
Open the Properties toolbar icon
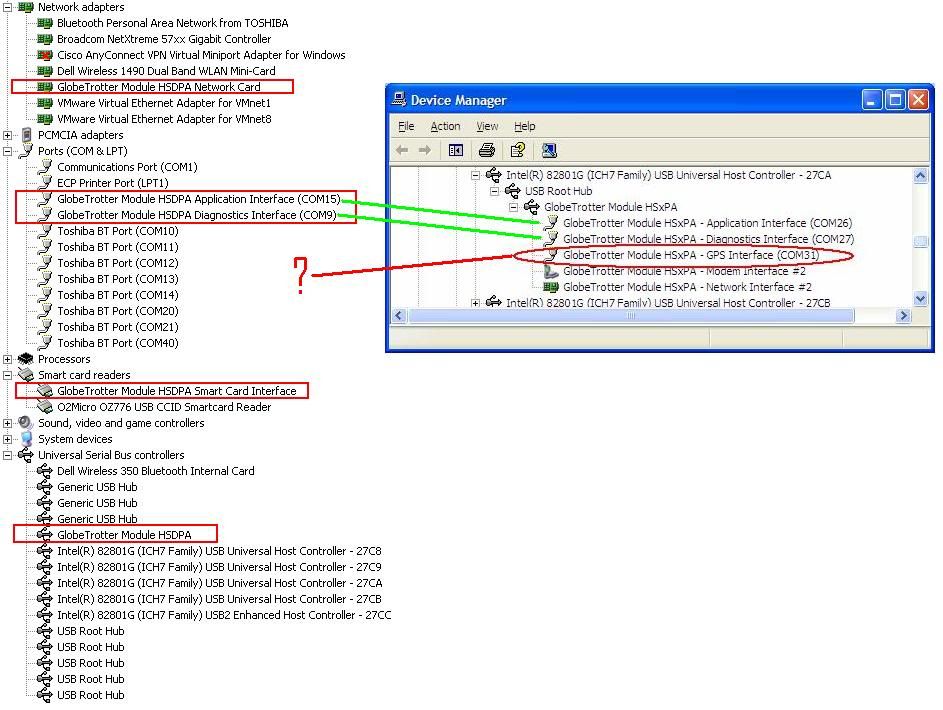click(517, 150)
